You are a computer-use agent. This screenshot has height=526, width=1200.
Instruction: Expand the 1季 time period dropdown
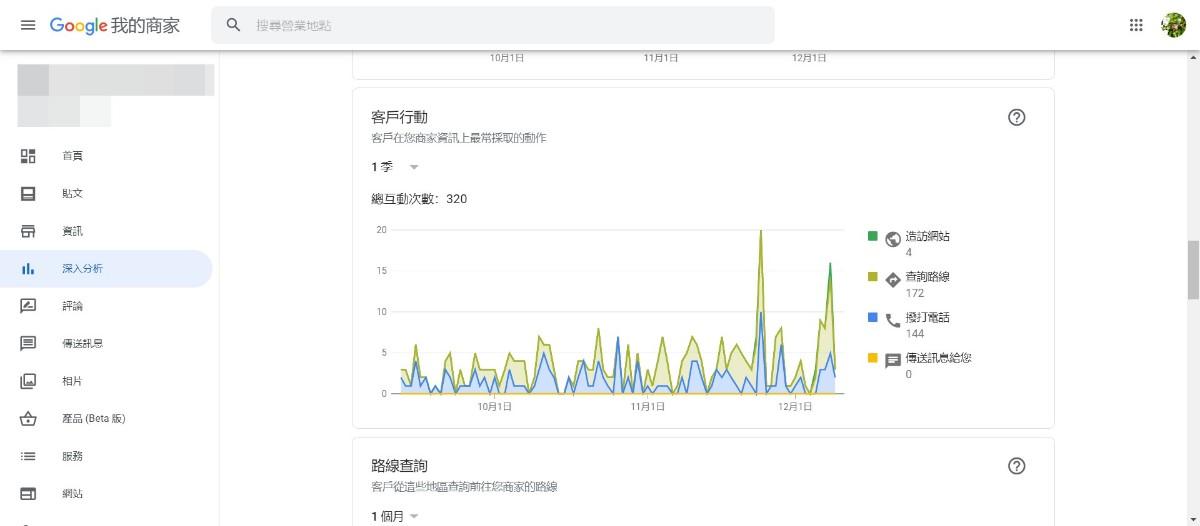click(395, 167)
